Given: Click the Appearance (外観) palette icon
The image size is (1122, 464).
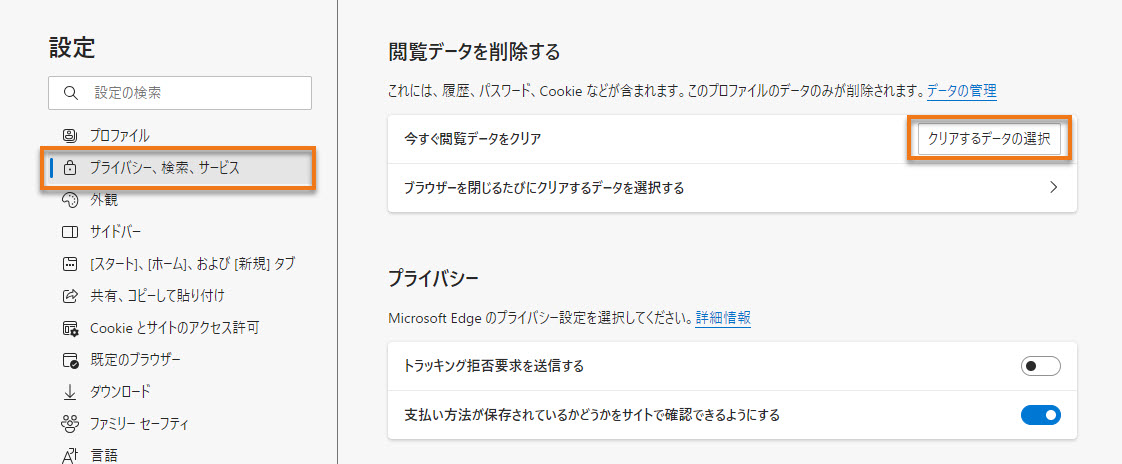Looking at the screenshot, I should click(x=69, y=200).
